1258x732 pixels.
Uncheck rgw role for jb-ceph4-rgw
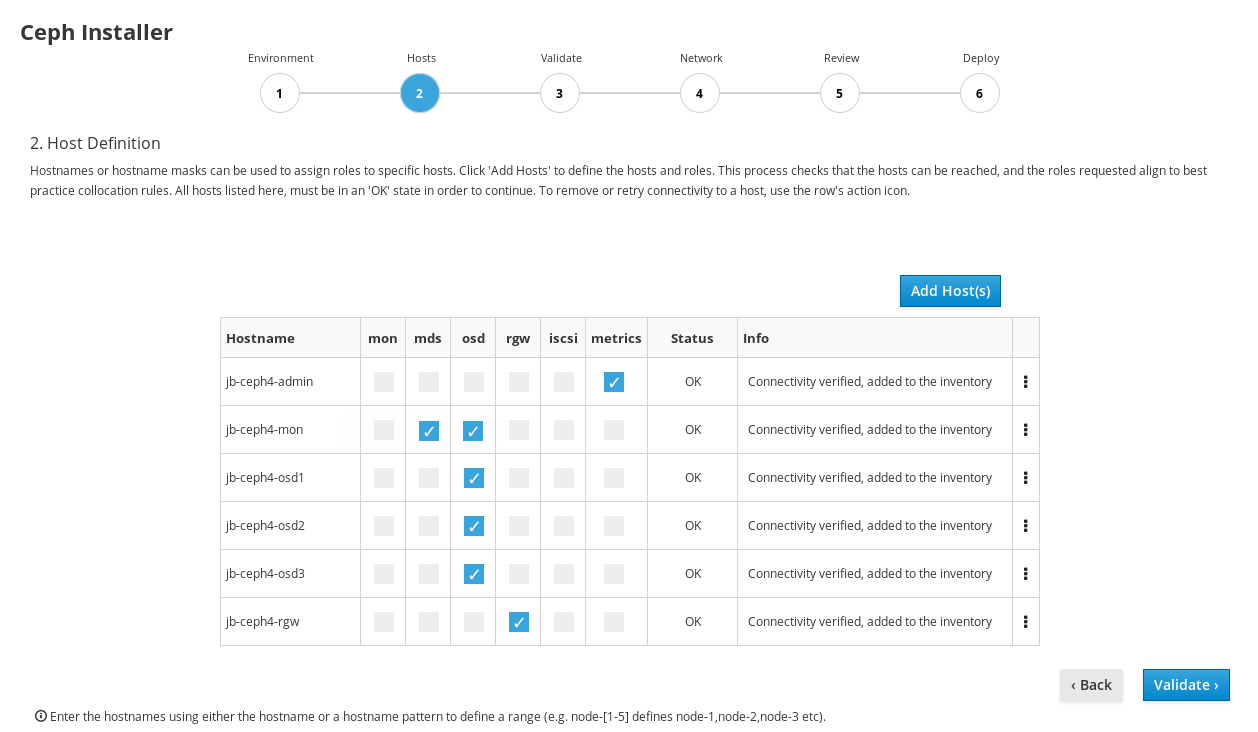519,622
